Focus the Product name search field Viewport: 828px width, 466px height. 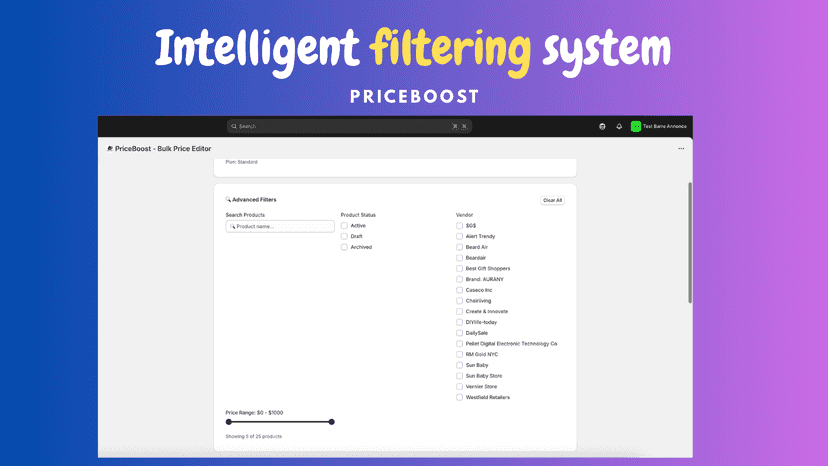click(280, 226)
